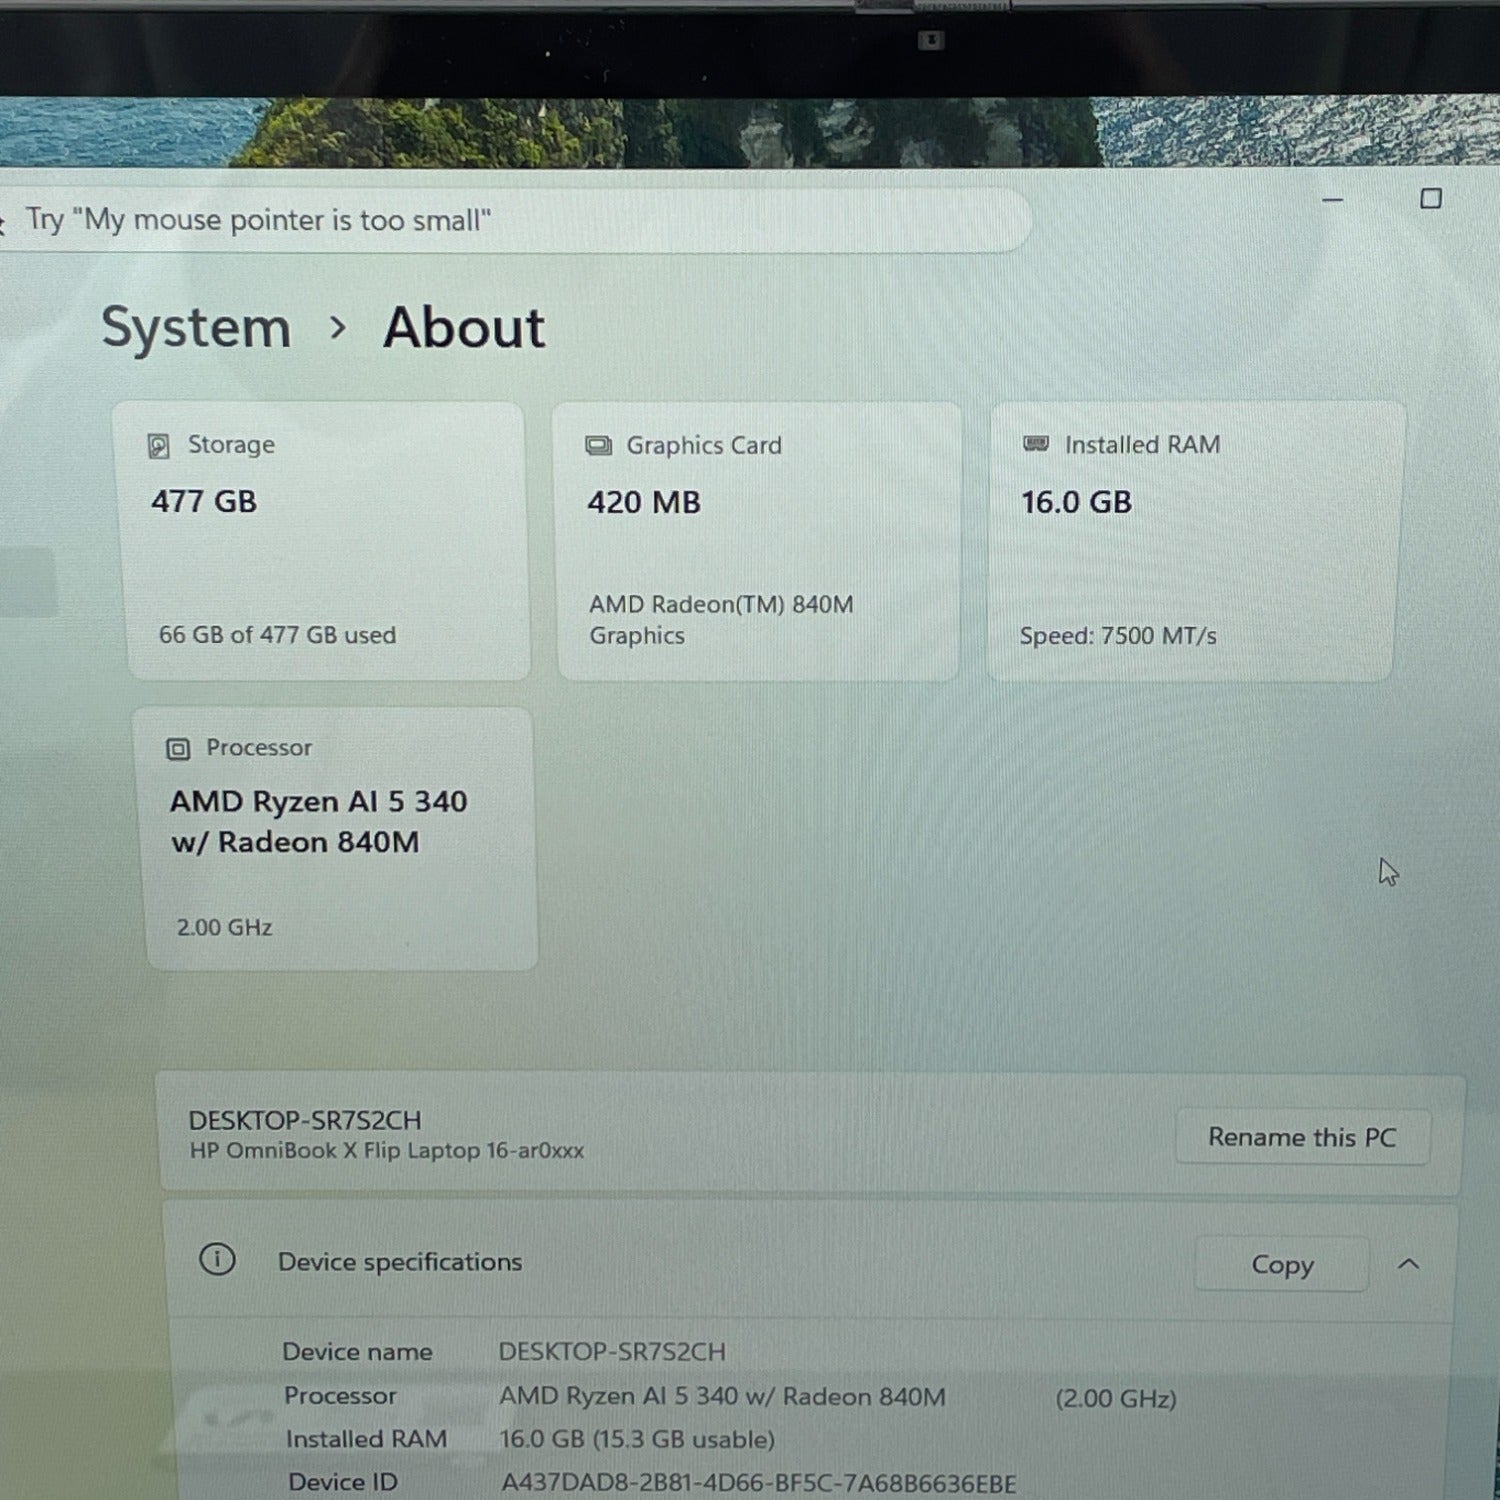1500x1500 pixels.
Task: Click the Storage card icon
Action: point(158,445)
